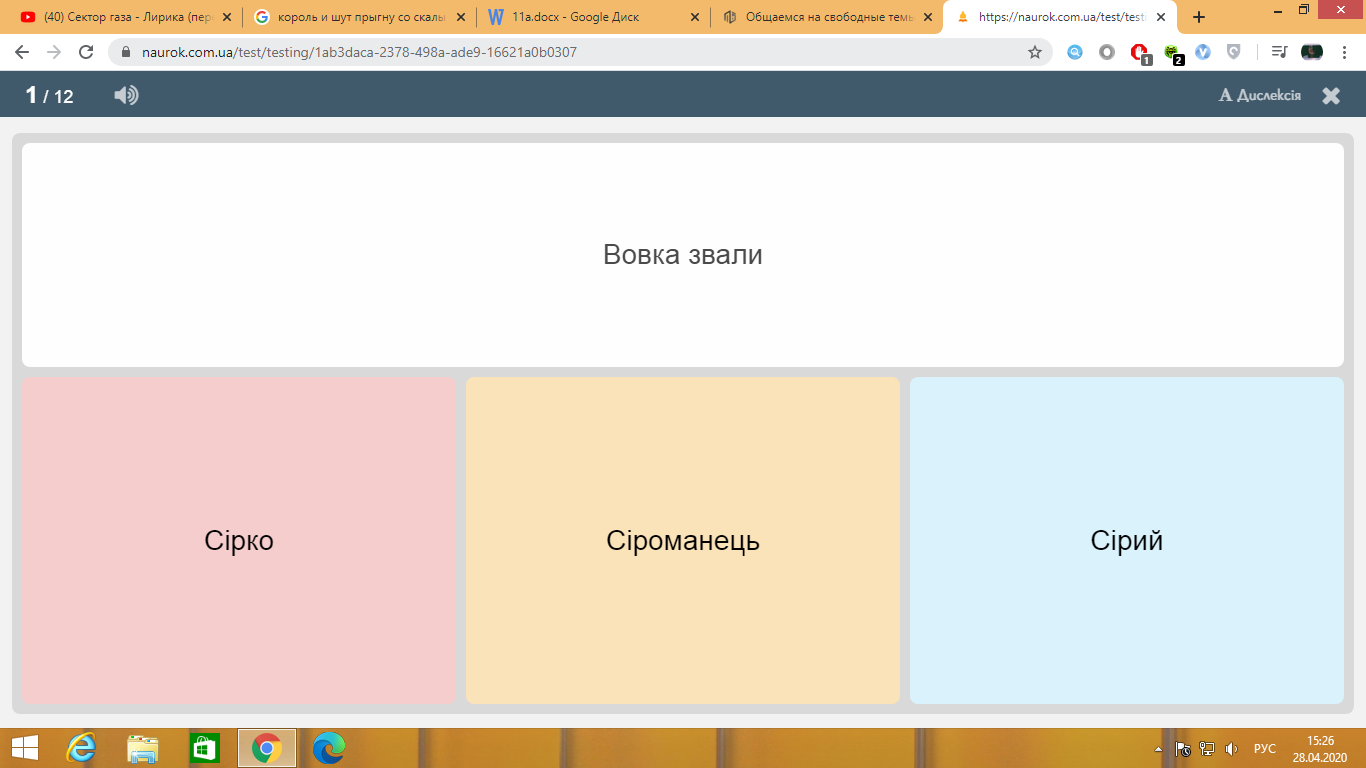Show hidden system tray icons

1159,749
